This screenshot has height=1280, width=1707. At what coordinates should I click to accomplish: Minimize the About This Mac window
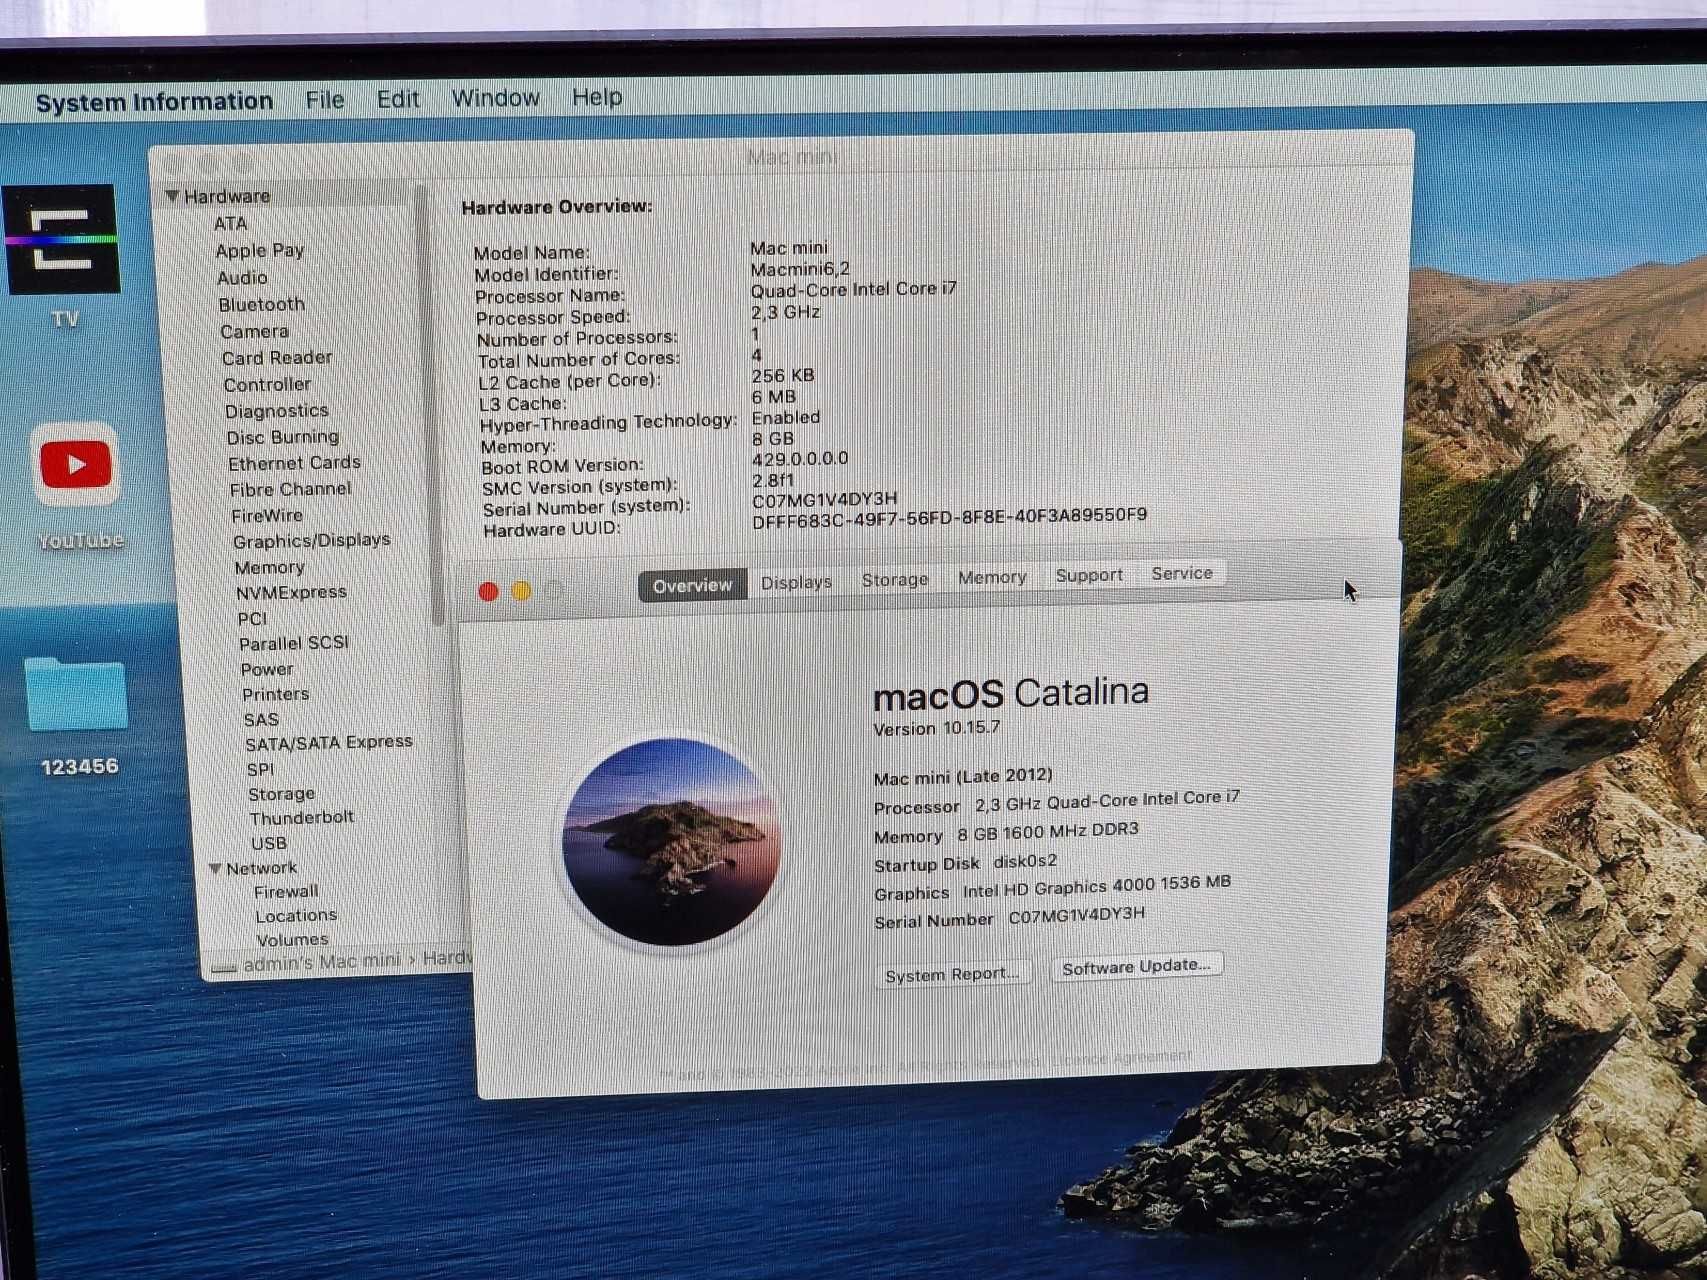click(521, 591)
